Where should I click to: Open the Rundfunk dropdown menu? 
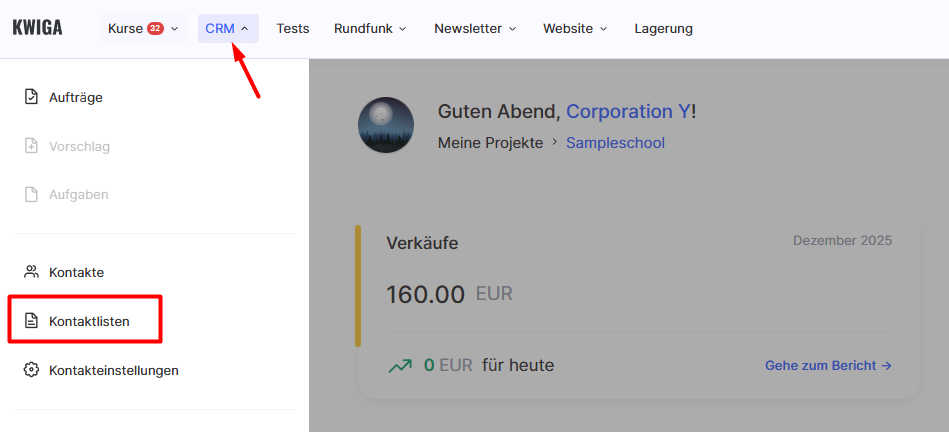pos(370,29)
